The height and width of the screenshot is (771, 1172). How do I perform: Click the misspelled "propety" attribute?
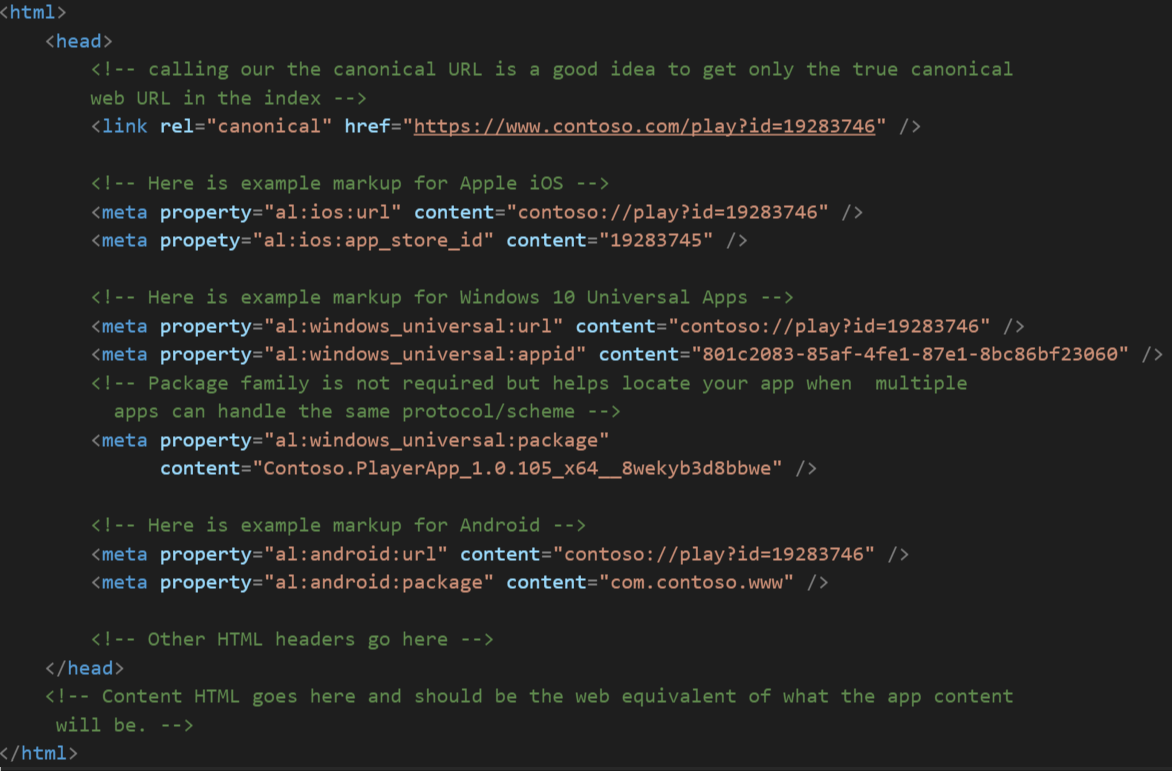[x=200, y=240]
